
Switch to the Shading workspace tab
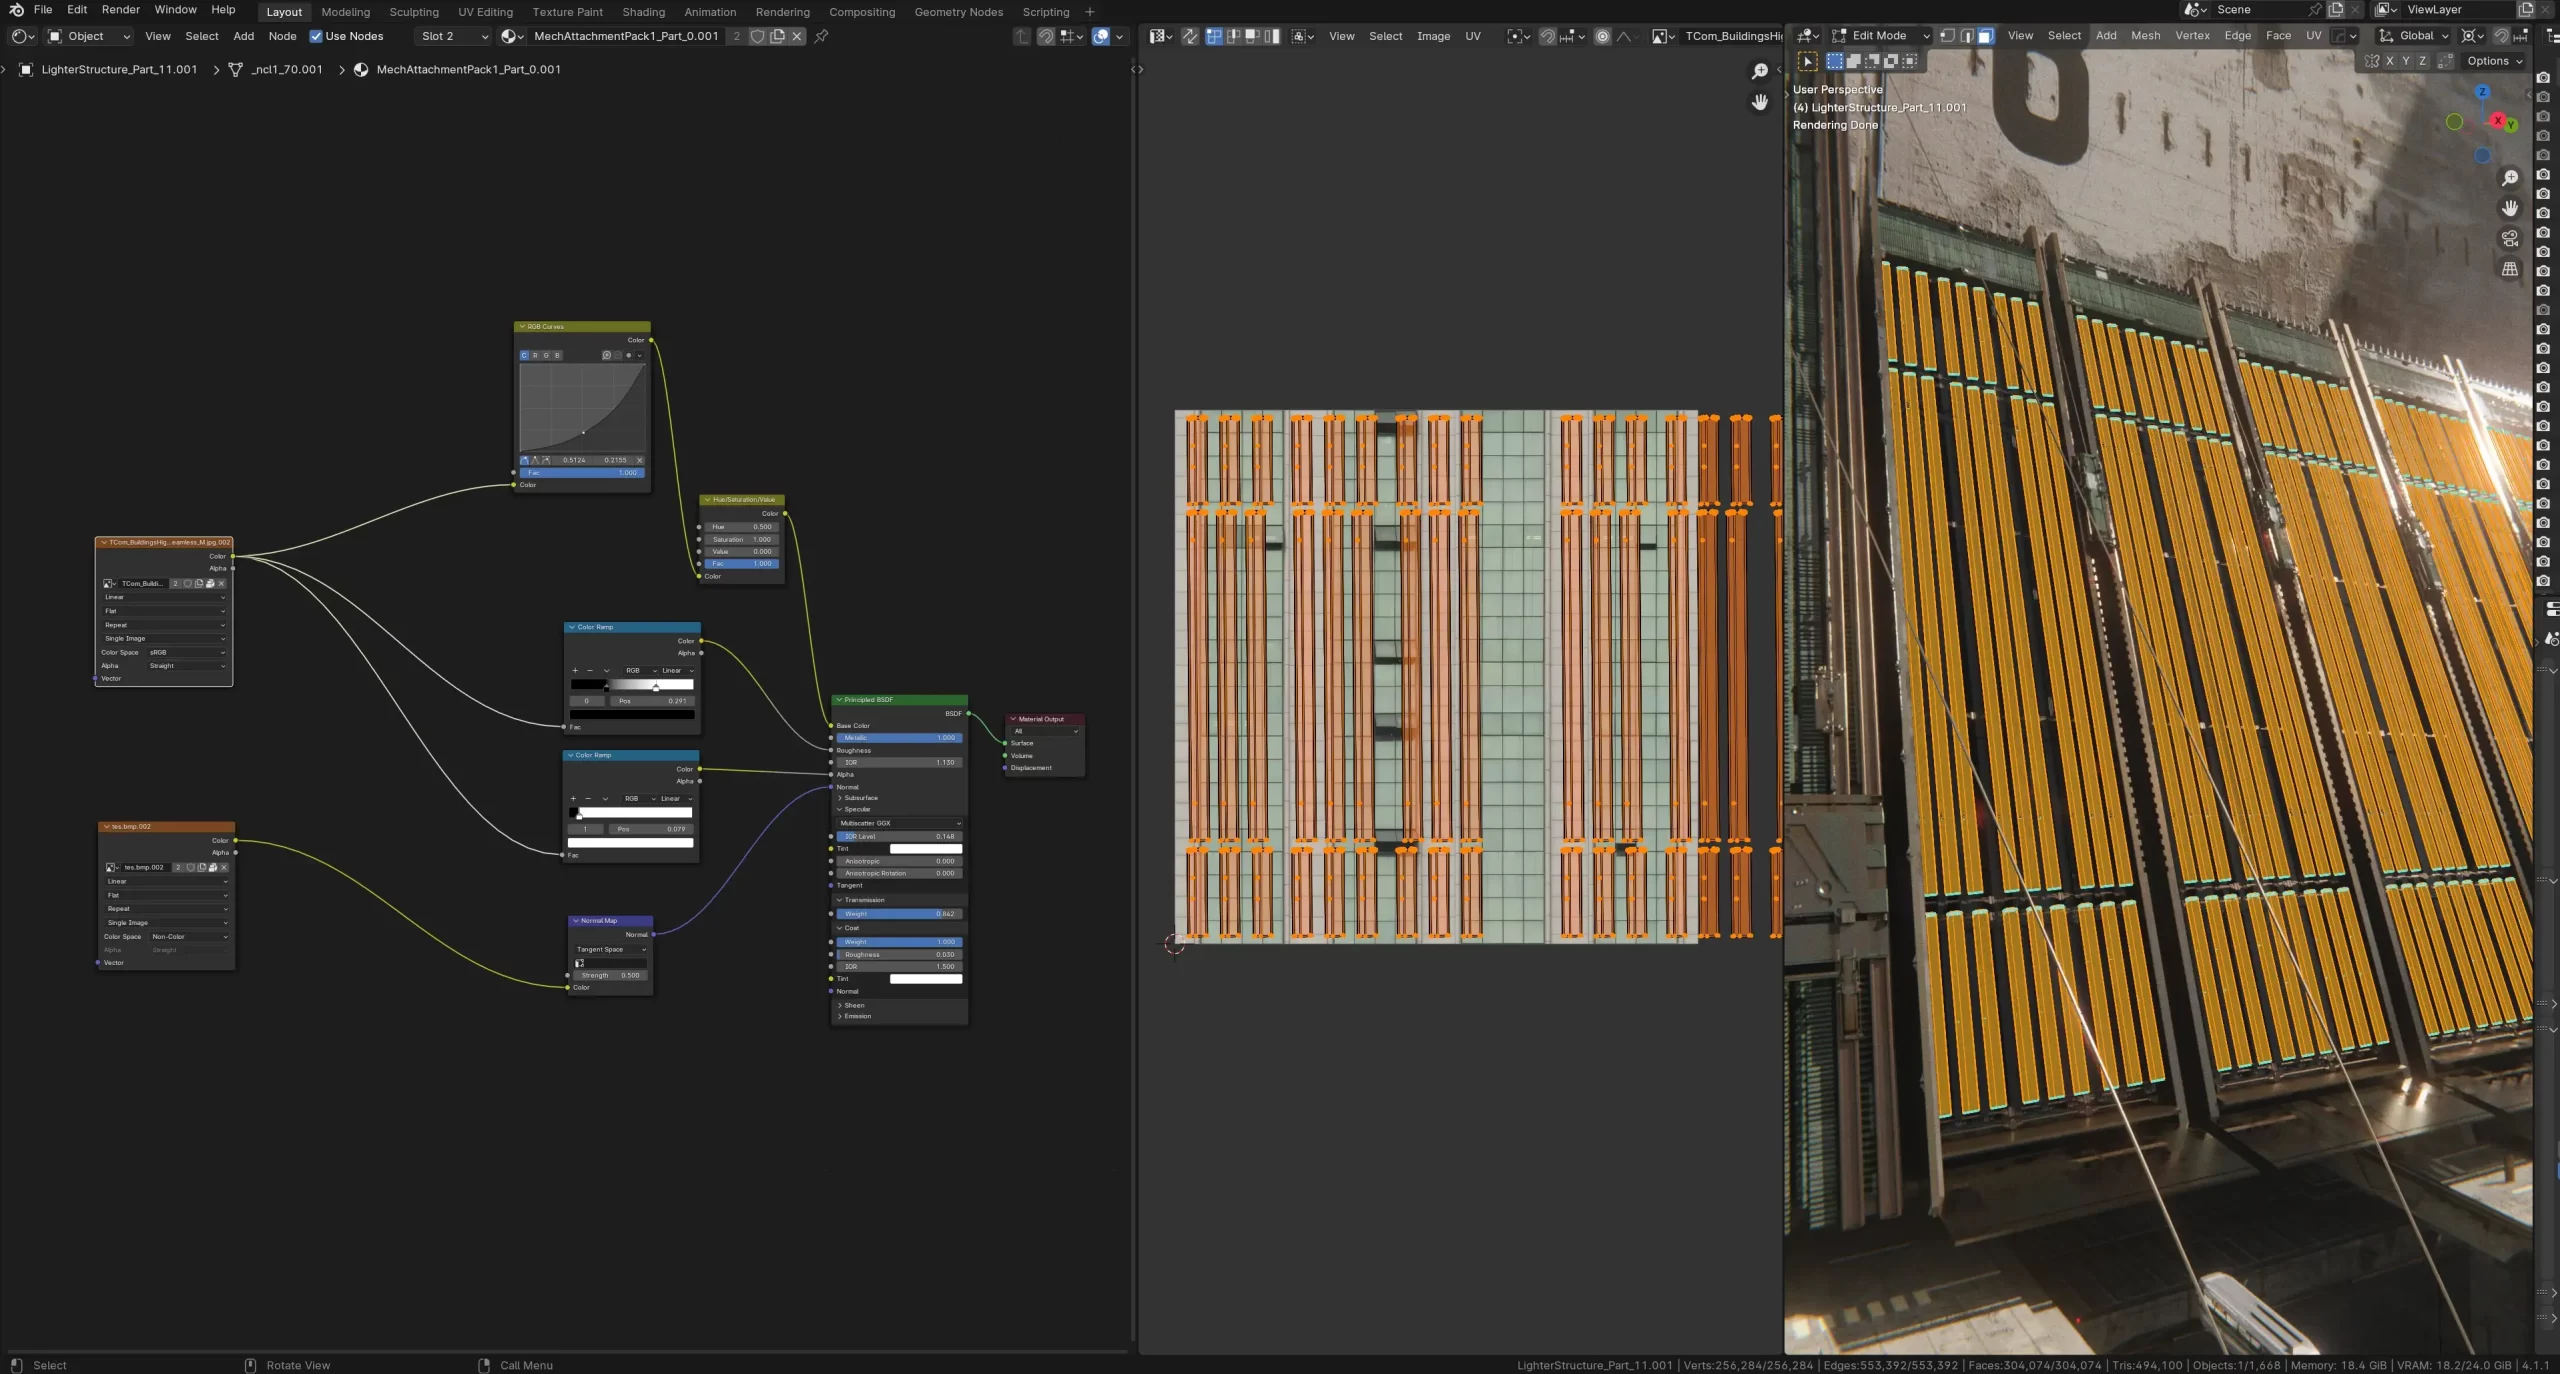pyautogui.click(x=643, y=11)
